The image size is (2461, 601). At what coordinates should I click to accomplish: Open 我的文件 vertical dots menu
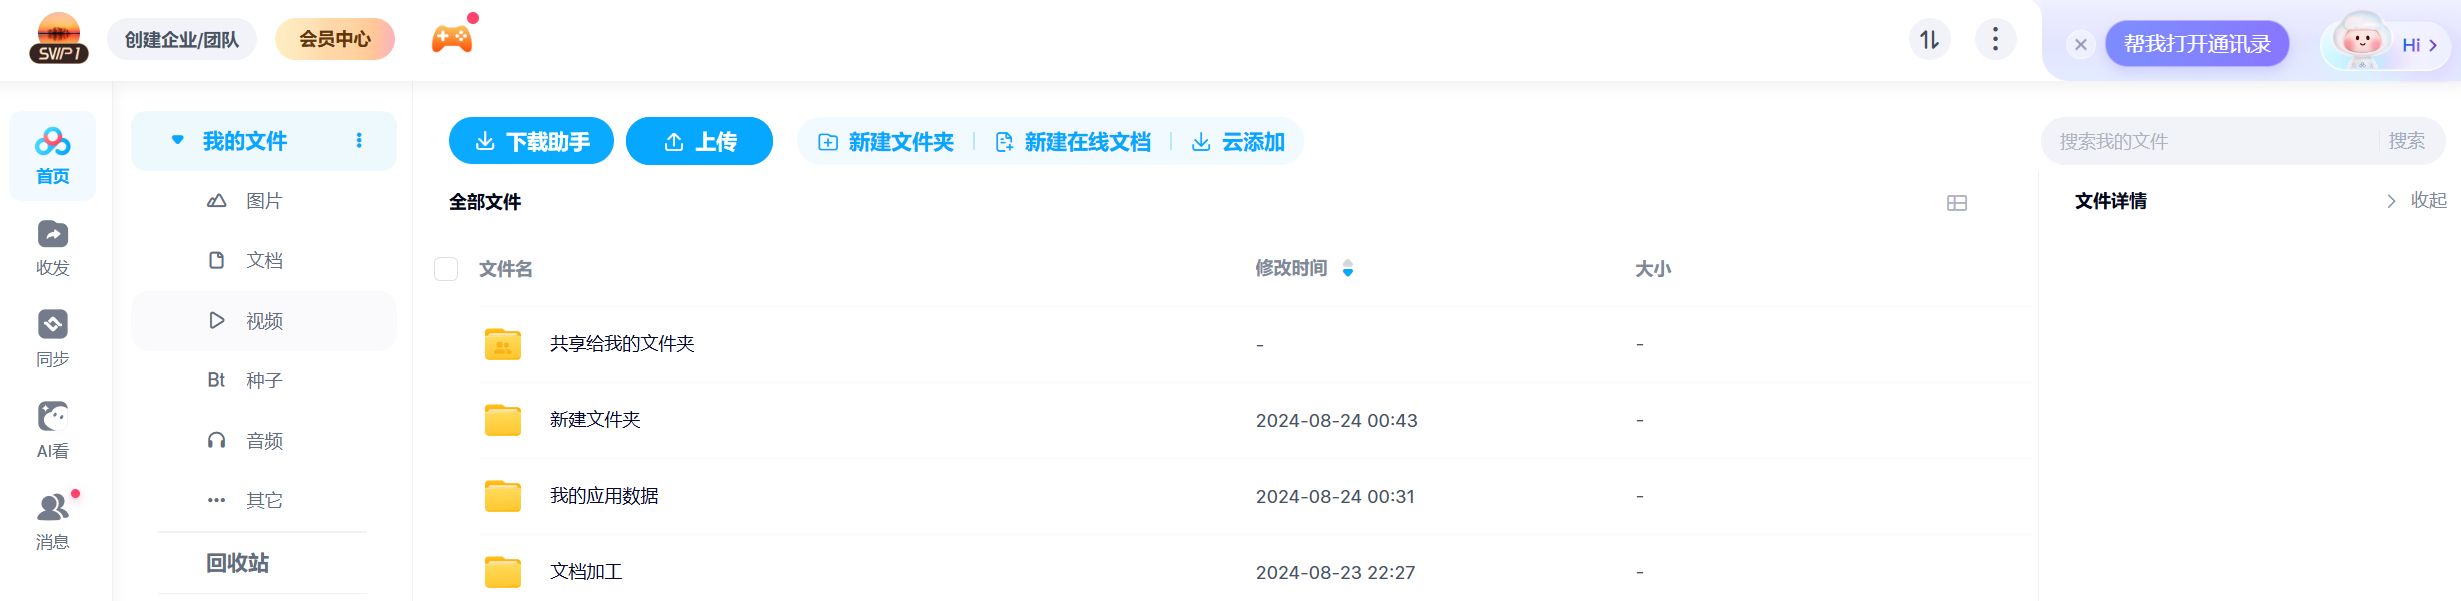click(359, 141)
